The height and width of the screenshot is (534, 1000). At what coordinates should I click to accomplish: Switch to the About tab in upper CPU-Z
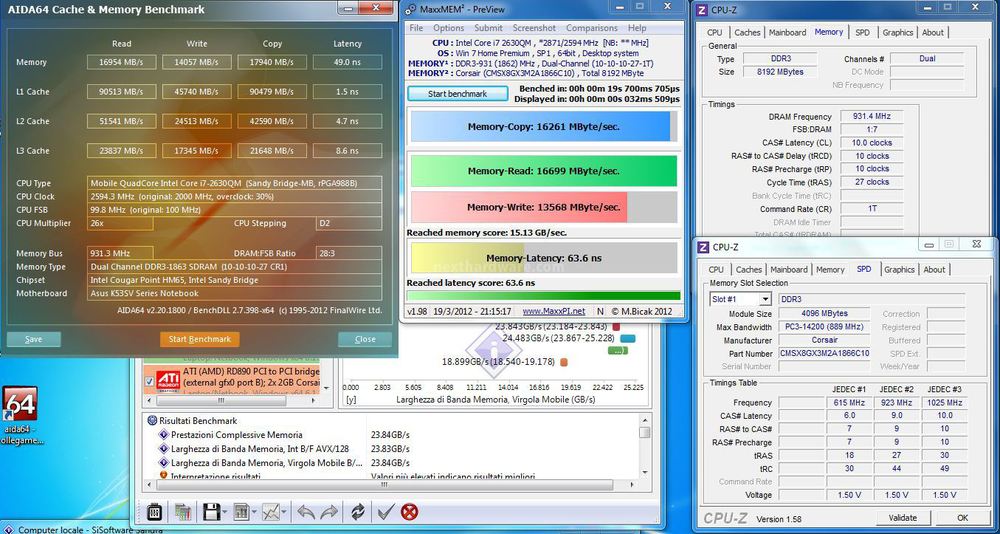(x=932, y=33)
